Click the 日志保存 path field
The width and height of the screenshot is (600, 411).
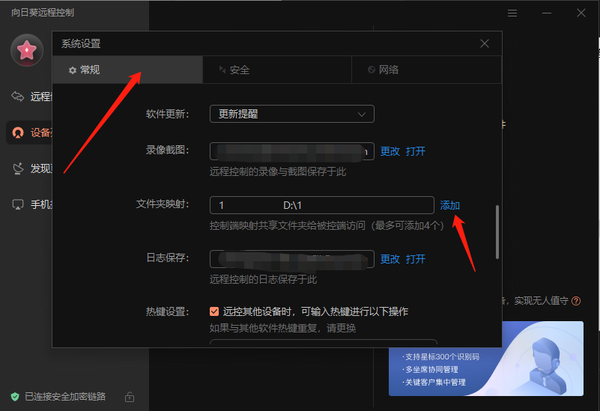[292, 259]
